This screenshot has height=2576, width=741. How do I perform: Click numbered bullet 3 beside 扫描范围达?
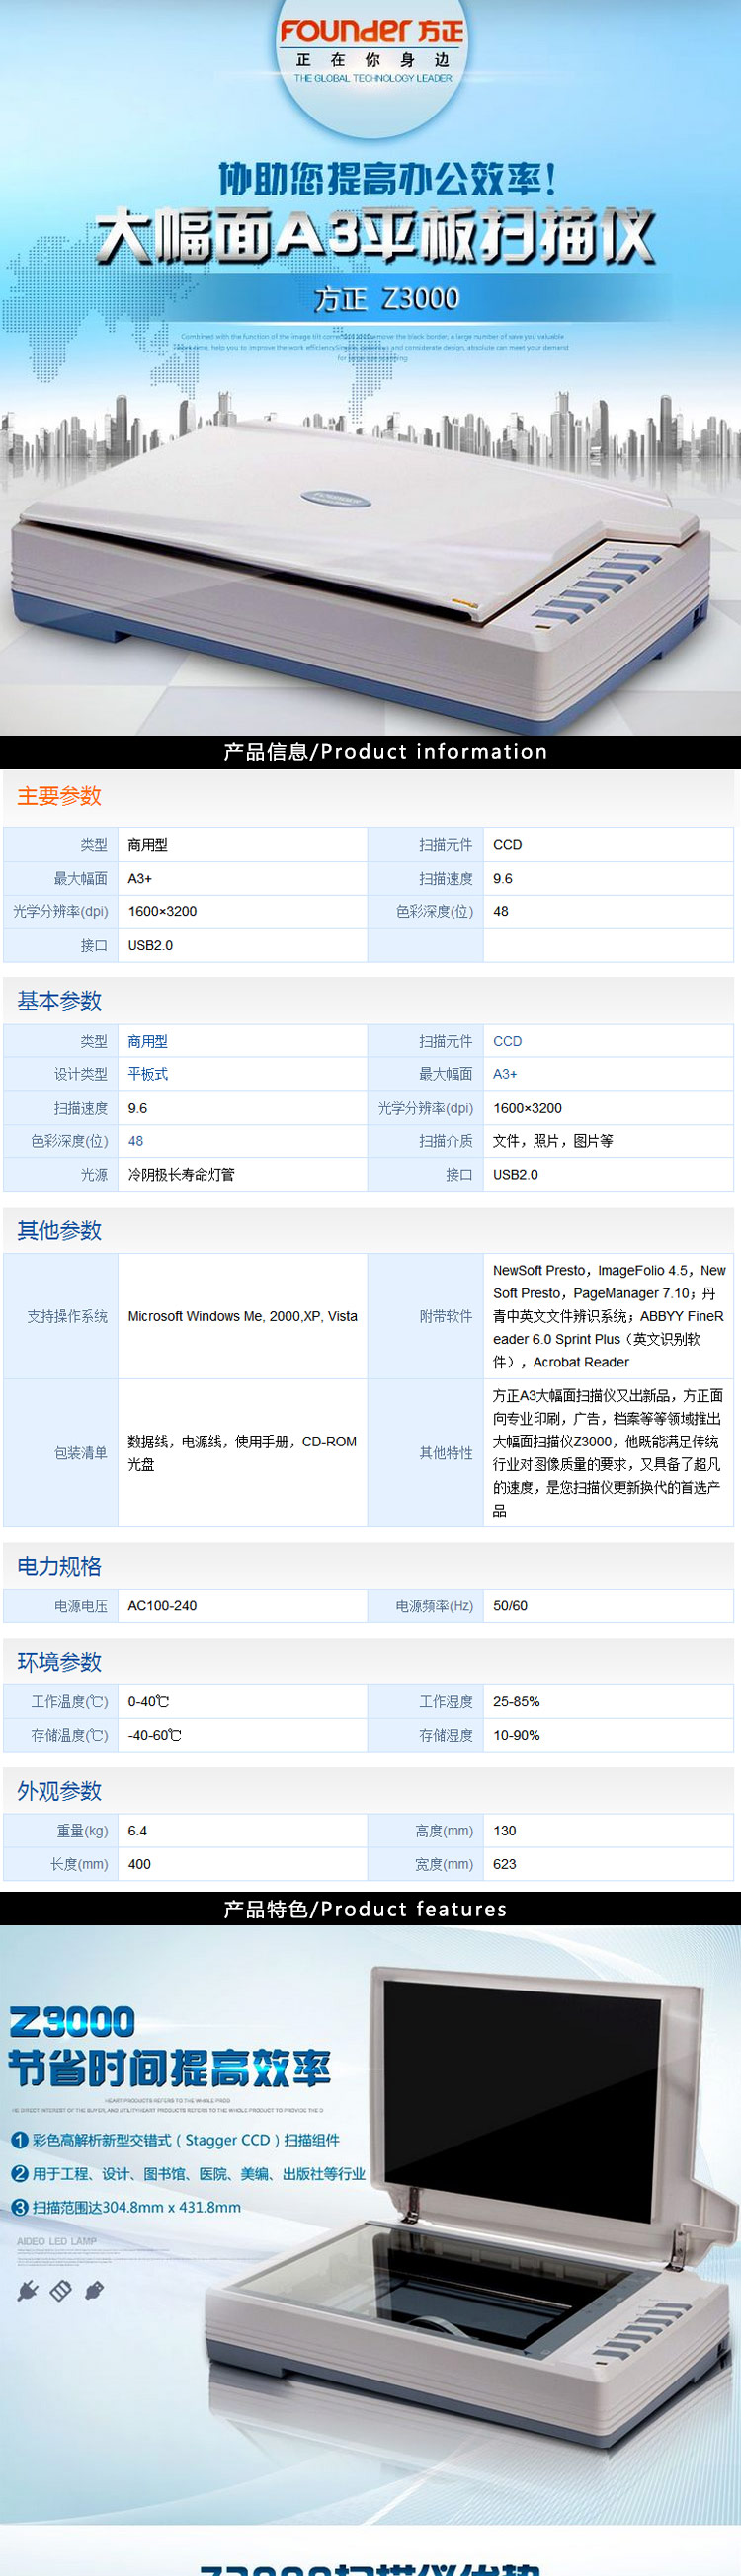click(x=19, y=2207)
